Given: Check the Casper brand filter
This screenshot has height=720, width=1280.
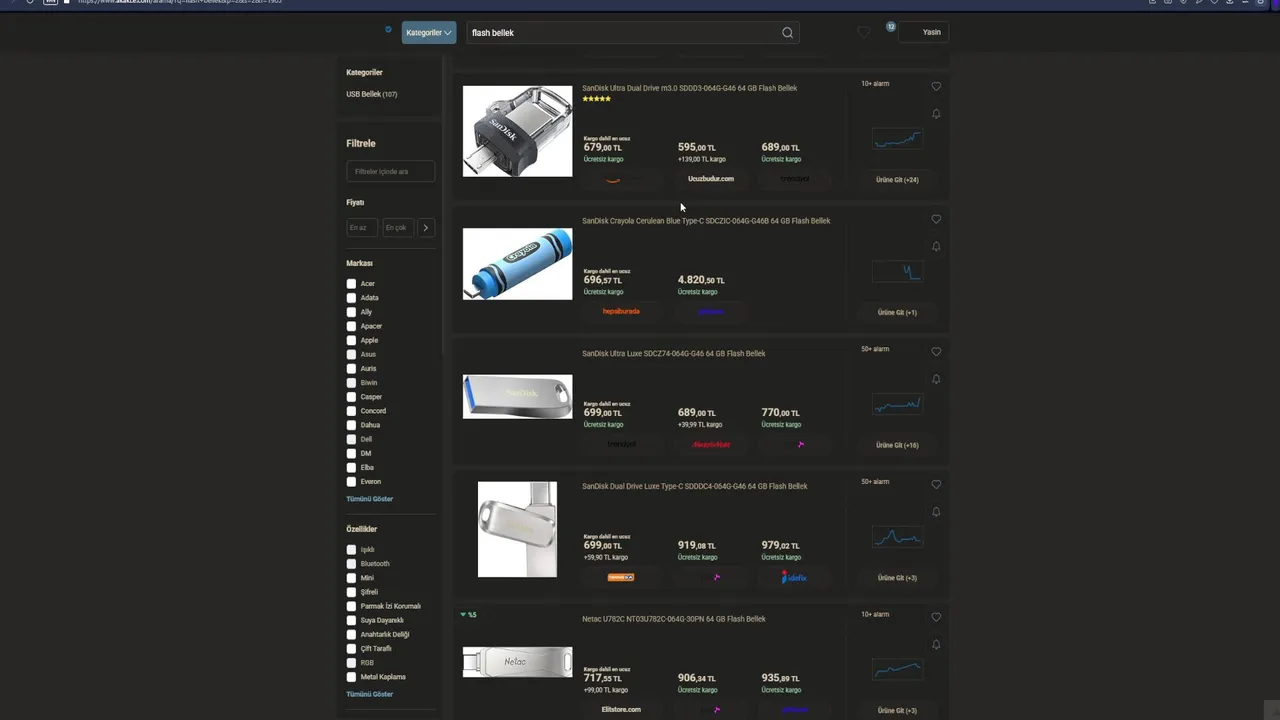Looking at the screenshot, I should tap(351, 397).
